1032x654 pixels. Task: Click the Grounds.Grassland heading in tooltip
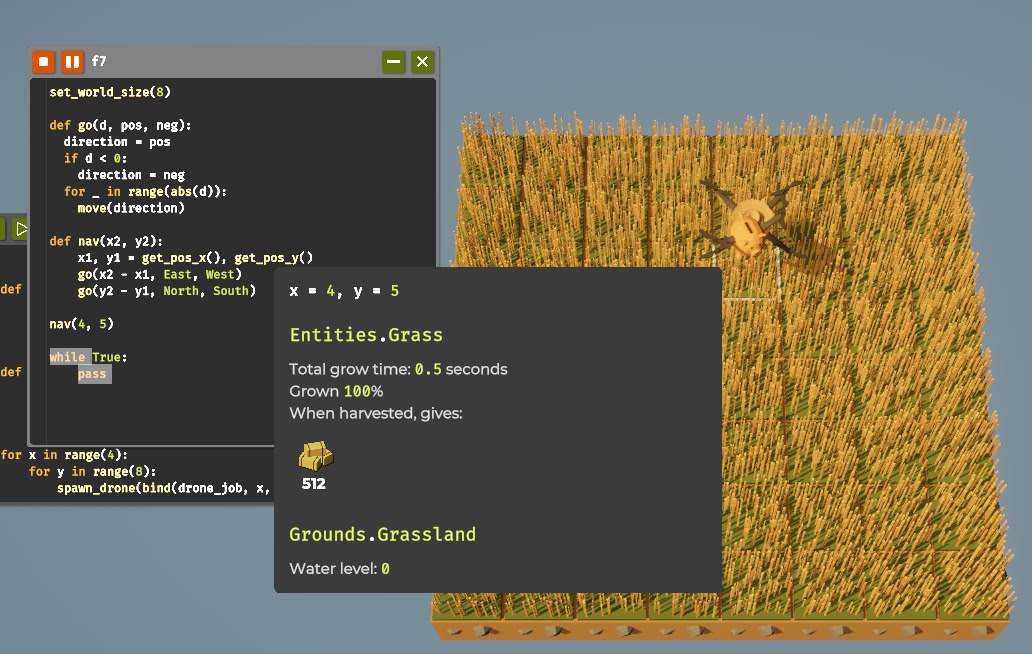point(382,534)
